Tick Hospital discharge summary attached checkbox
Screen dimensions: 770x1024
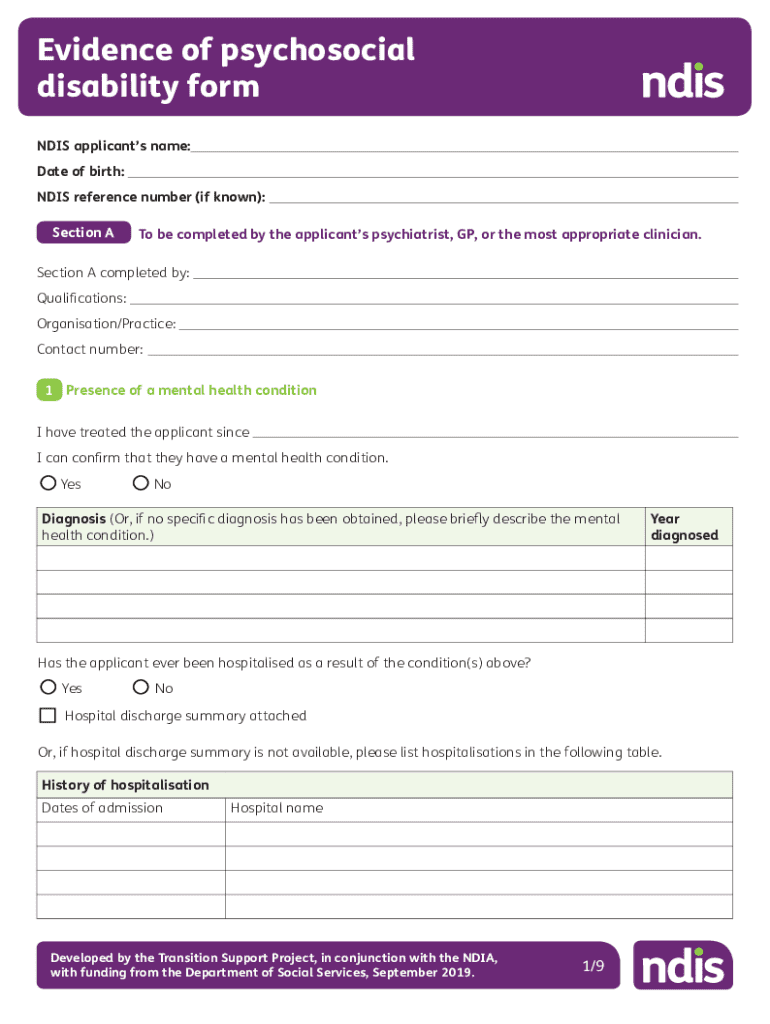click(x=47, y=715)
